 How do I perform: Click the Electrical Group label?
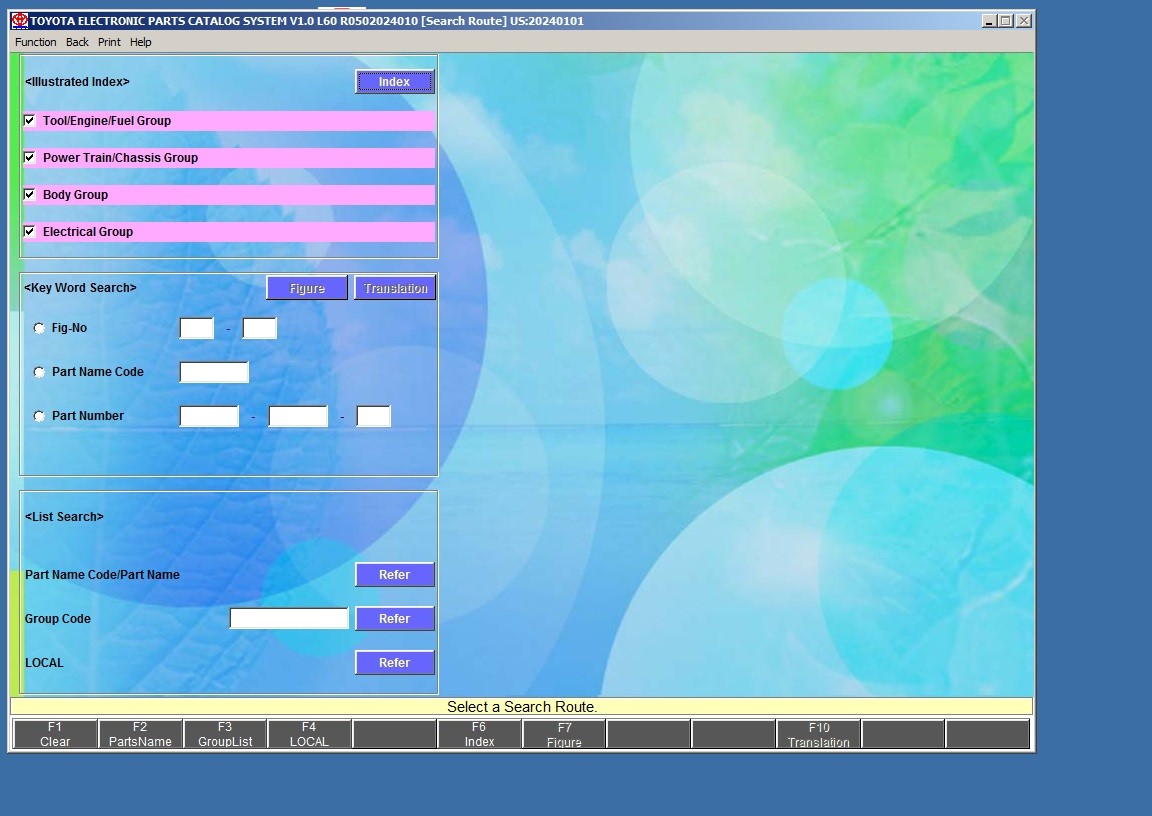click(87, 231)
